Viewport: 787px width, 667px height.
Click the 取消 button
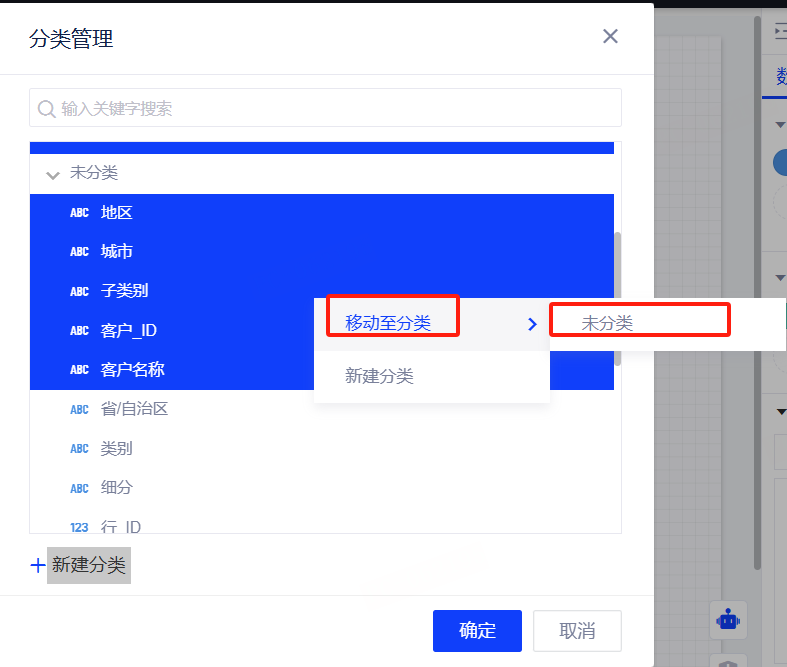click(577, 631)
